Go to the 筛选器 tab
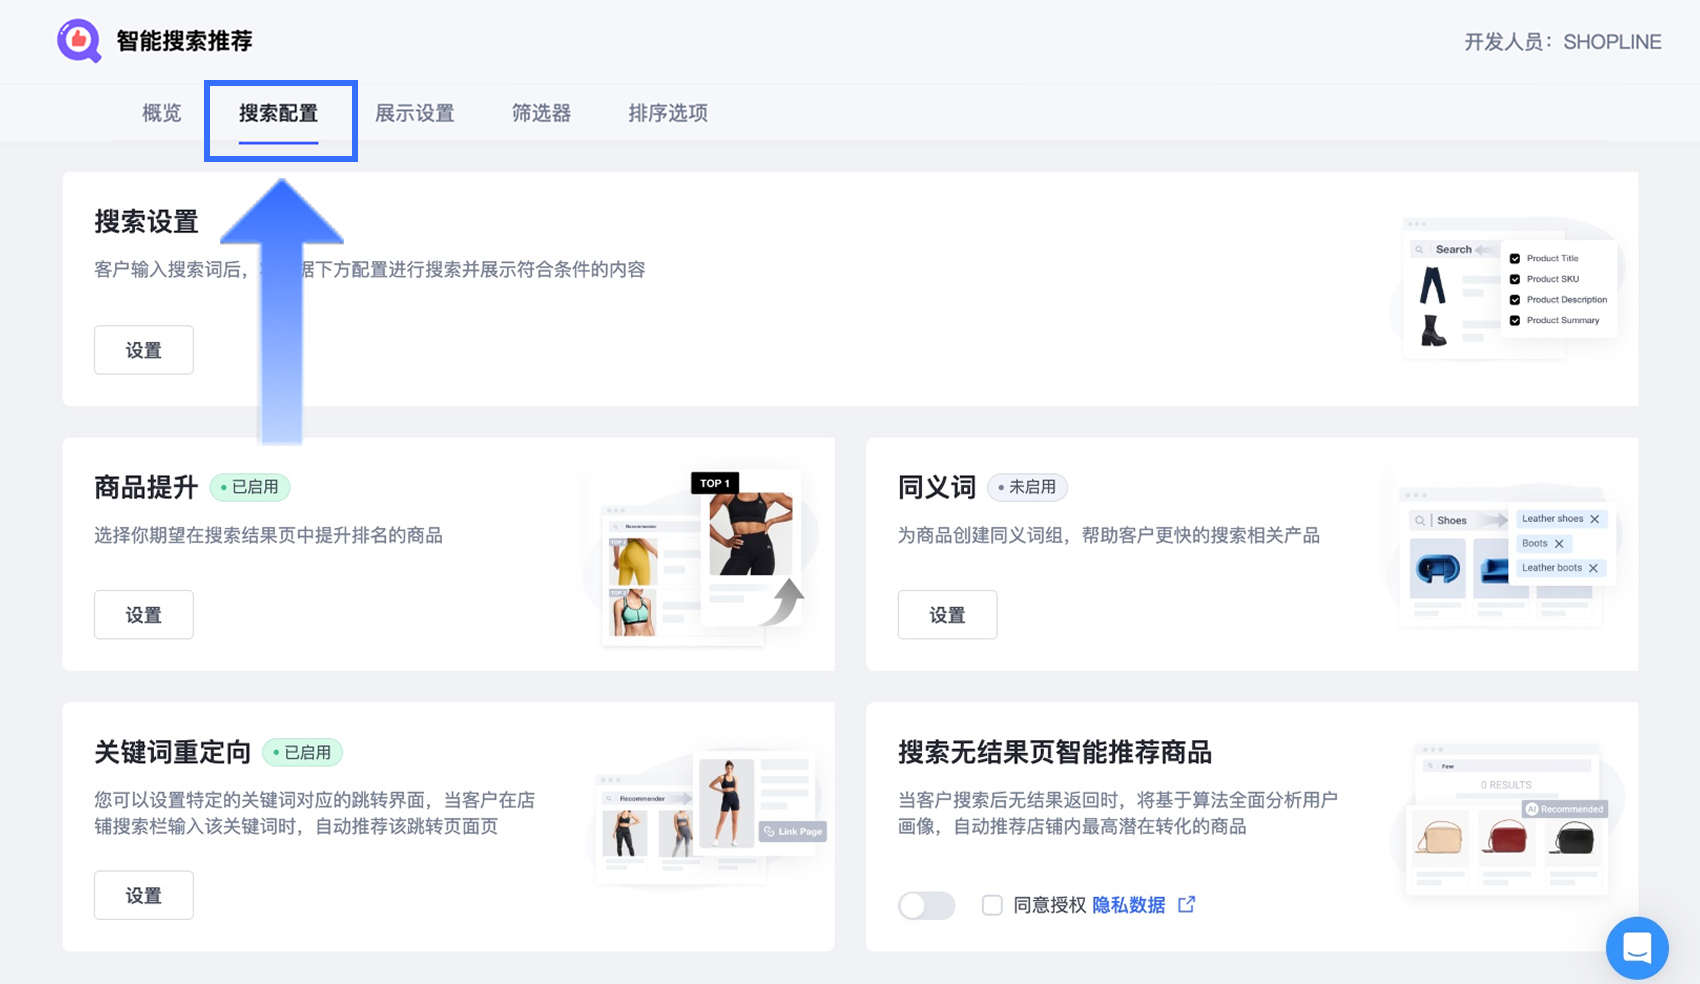The height and width of the screenshot is (984, 1700). pos(542,113)
